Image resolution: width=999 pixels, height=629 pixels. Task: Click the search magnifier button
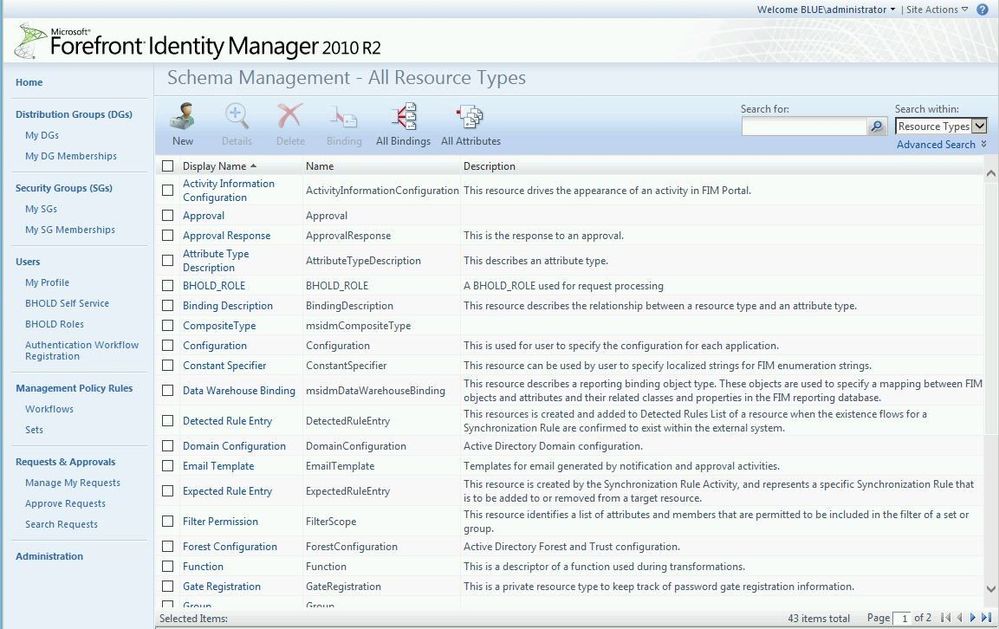(877, 126)
